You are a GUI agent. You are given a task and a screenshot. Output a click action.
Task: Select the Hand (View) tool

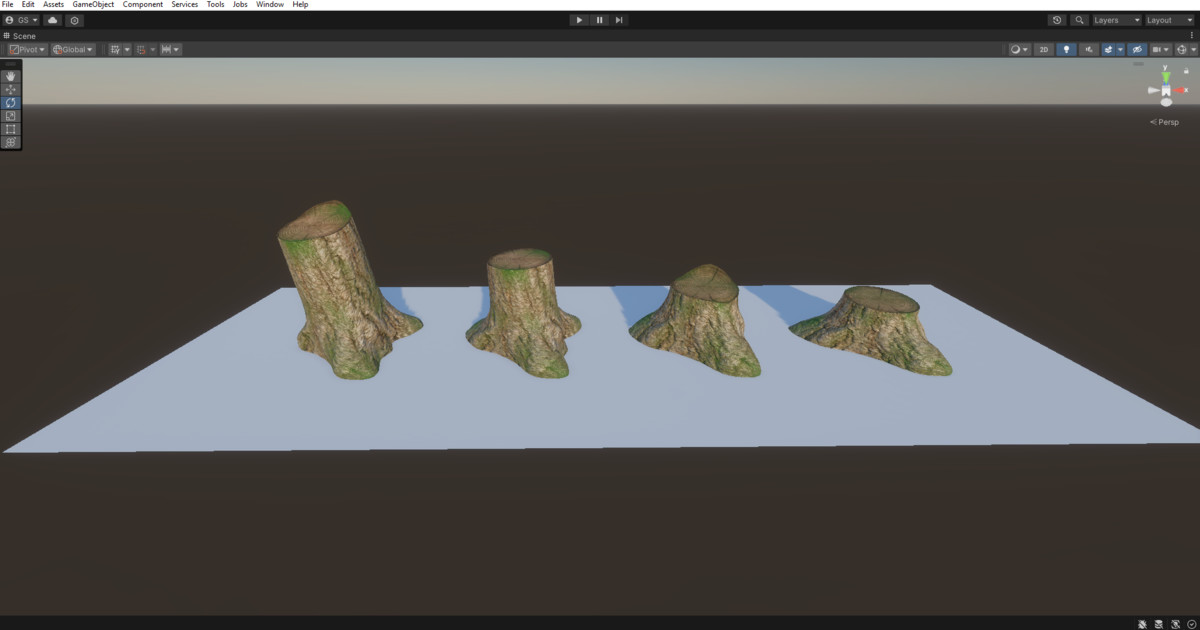[x=10, y=76]
